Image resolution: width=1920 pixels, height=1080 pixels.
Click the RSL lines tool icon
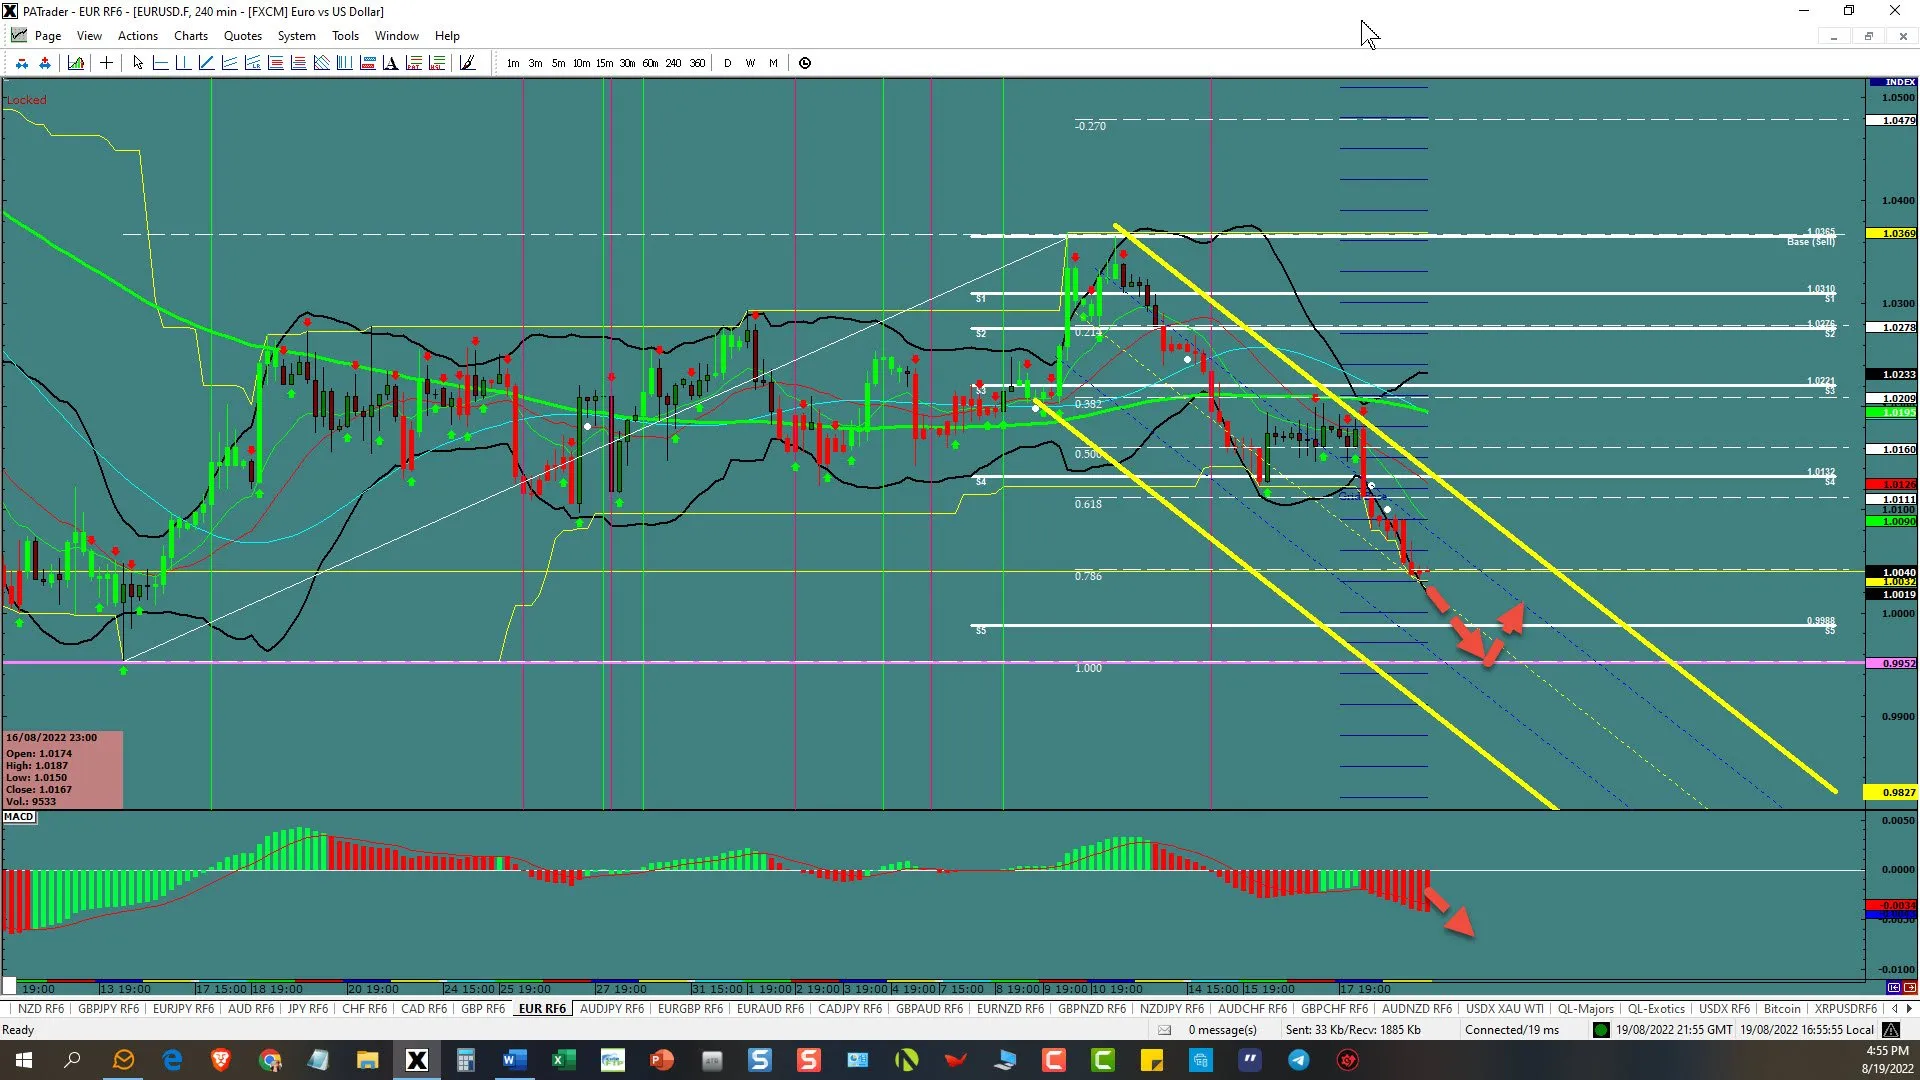click(x=437, y=63)
